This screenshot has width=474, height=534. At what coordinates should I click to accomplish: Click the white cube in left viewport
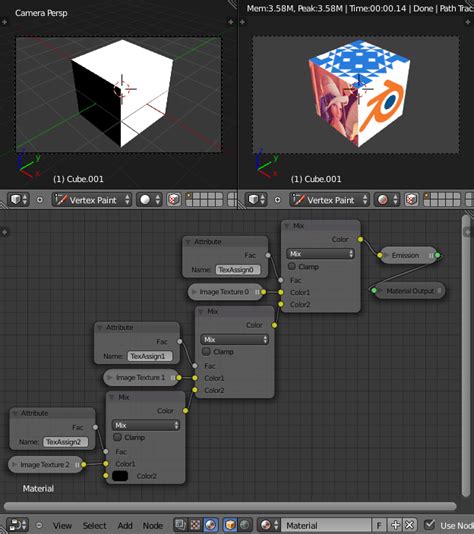click(123, 93)
